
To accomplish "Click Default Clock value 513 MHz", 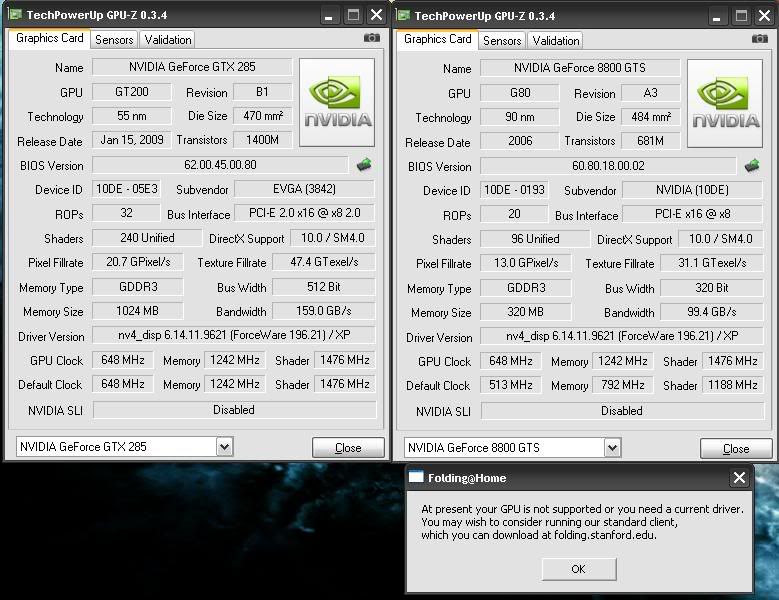I will (511, 385).
